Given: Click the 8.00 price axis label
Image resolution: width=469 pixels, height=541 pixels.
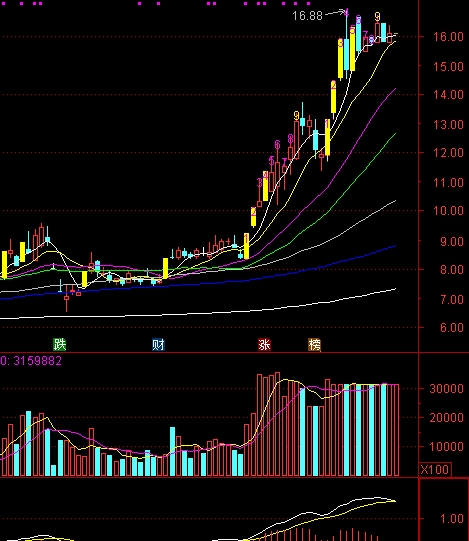Looking at the screenshot, I should pyautogui.click(x=452, y=269).
